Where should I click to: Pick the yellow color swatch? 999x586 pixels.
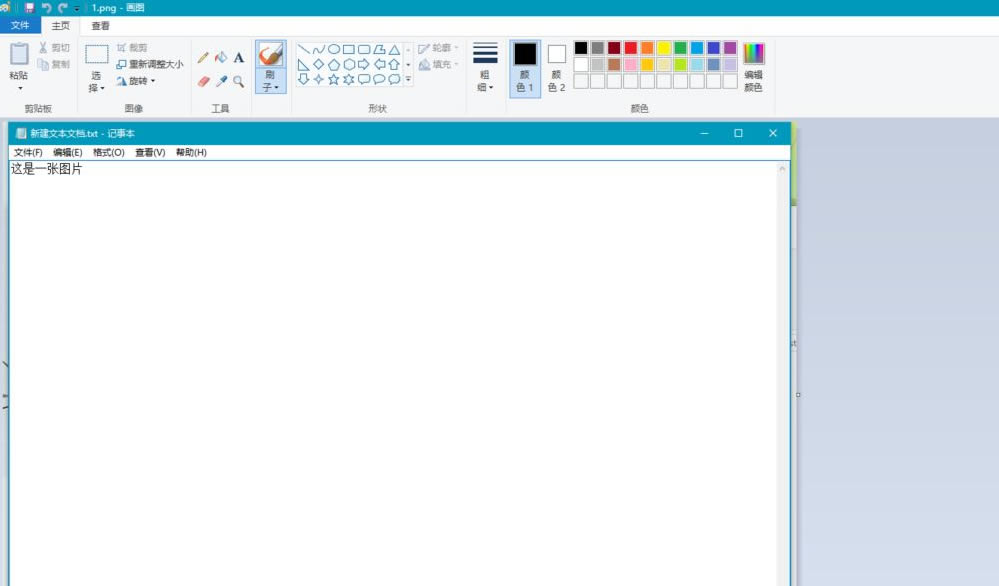[x=664, y=48]
